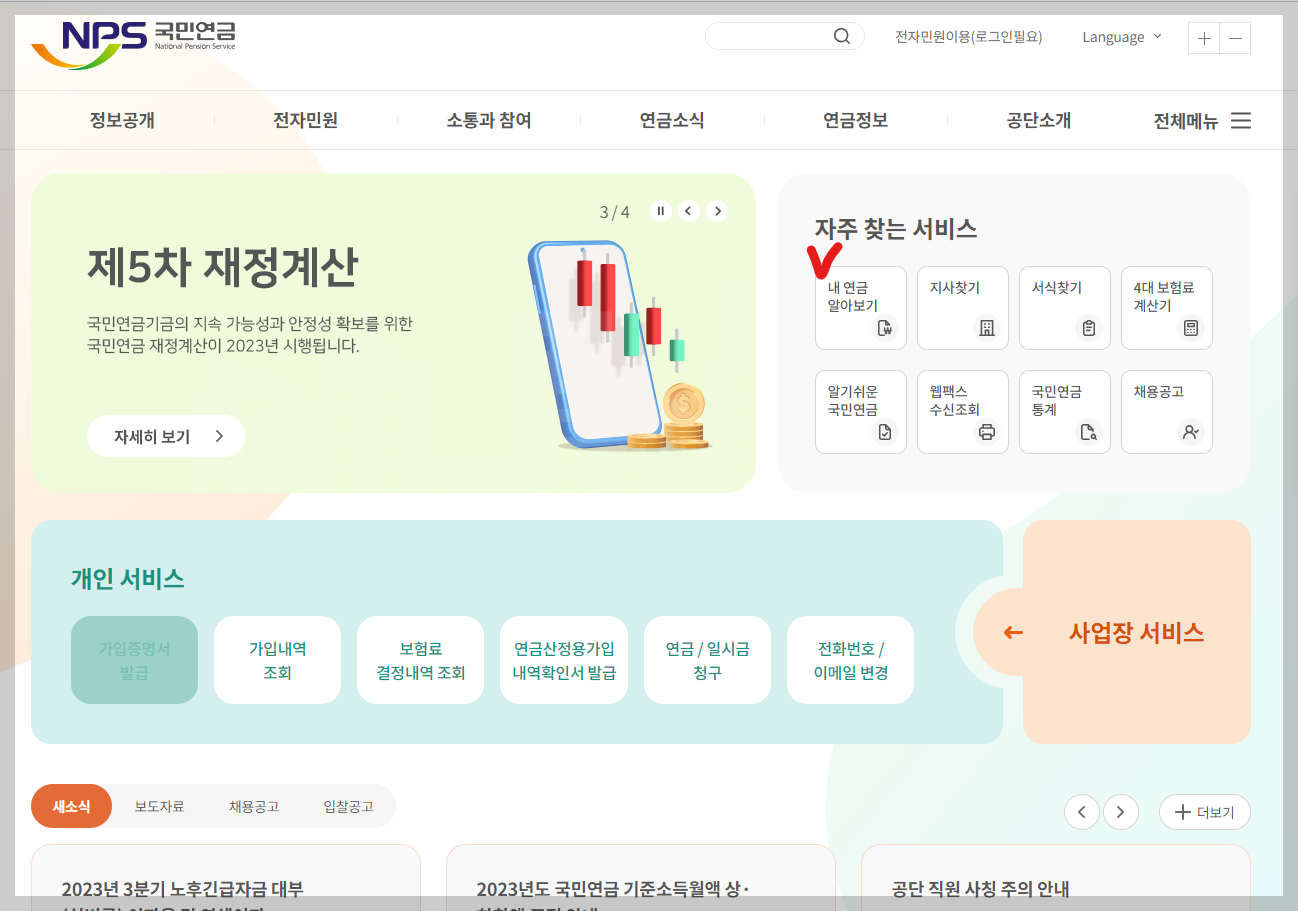The width and height of the screenshot is (1298, 911).
Task: Click the NPS 국민연금 logo
Action: [133, 44]
